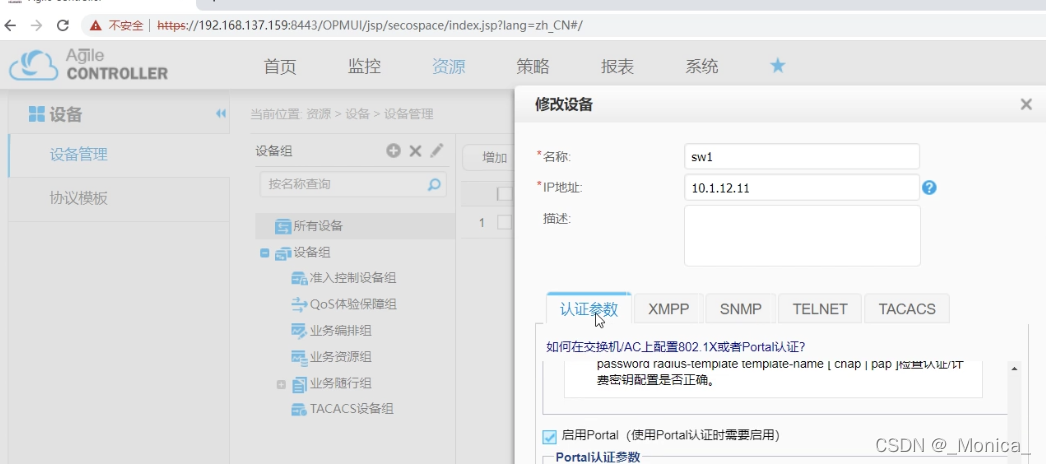Click 资源 in the breadcrumb
The width and height of the screenshot is (1046, 464).
[x=318, y=114]
